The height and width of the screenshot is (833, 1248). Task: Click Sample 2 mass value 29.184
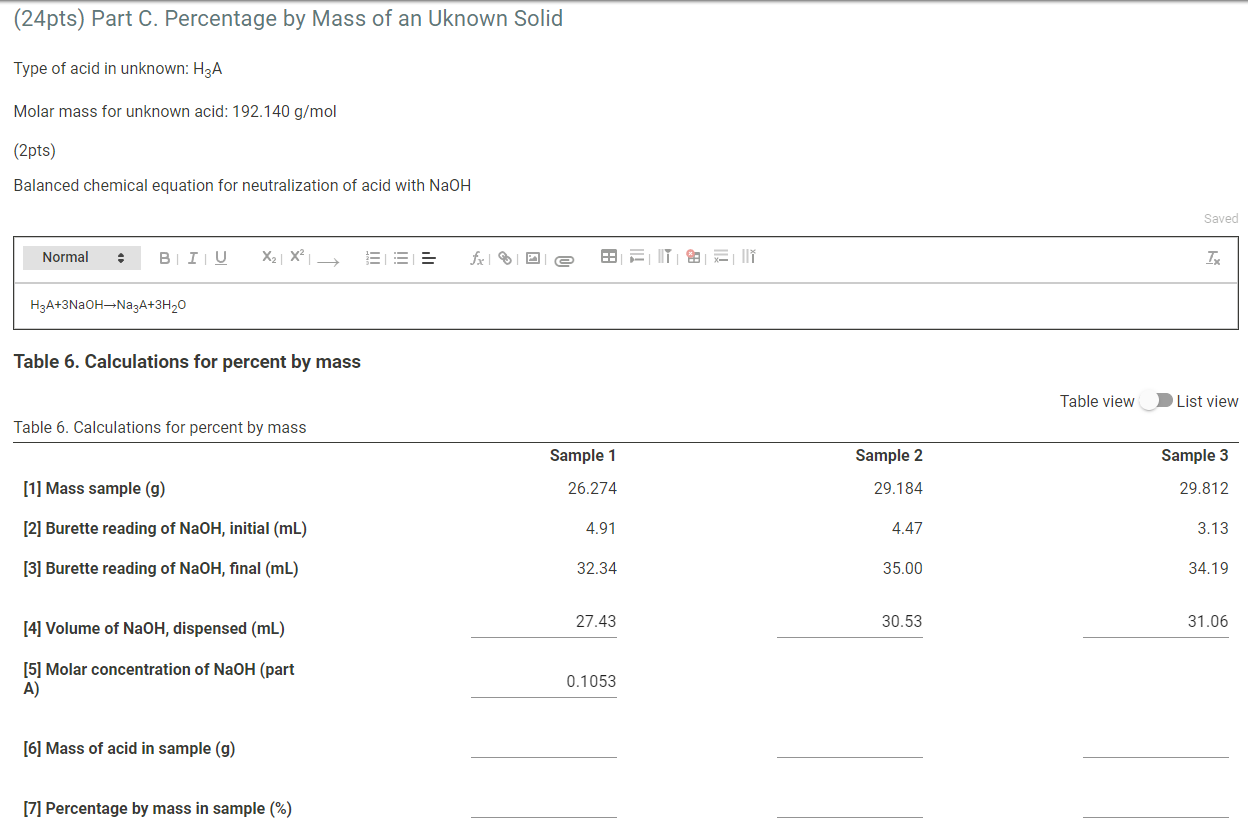coord(898,488)
